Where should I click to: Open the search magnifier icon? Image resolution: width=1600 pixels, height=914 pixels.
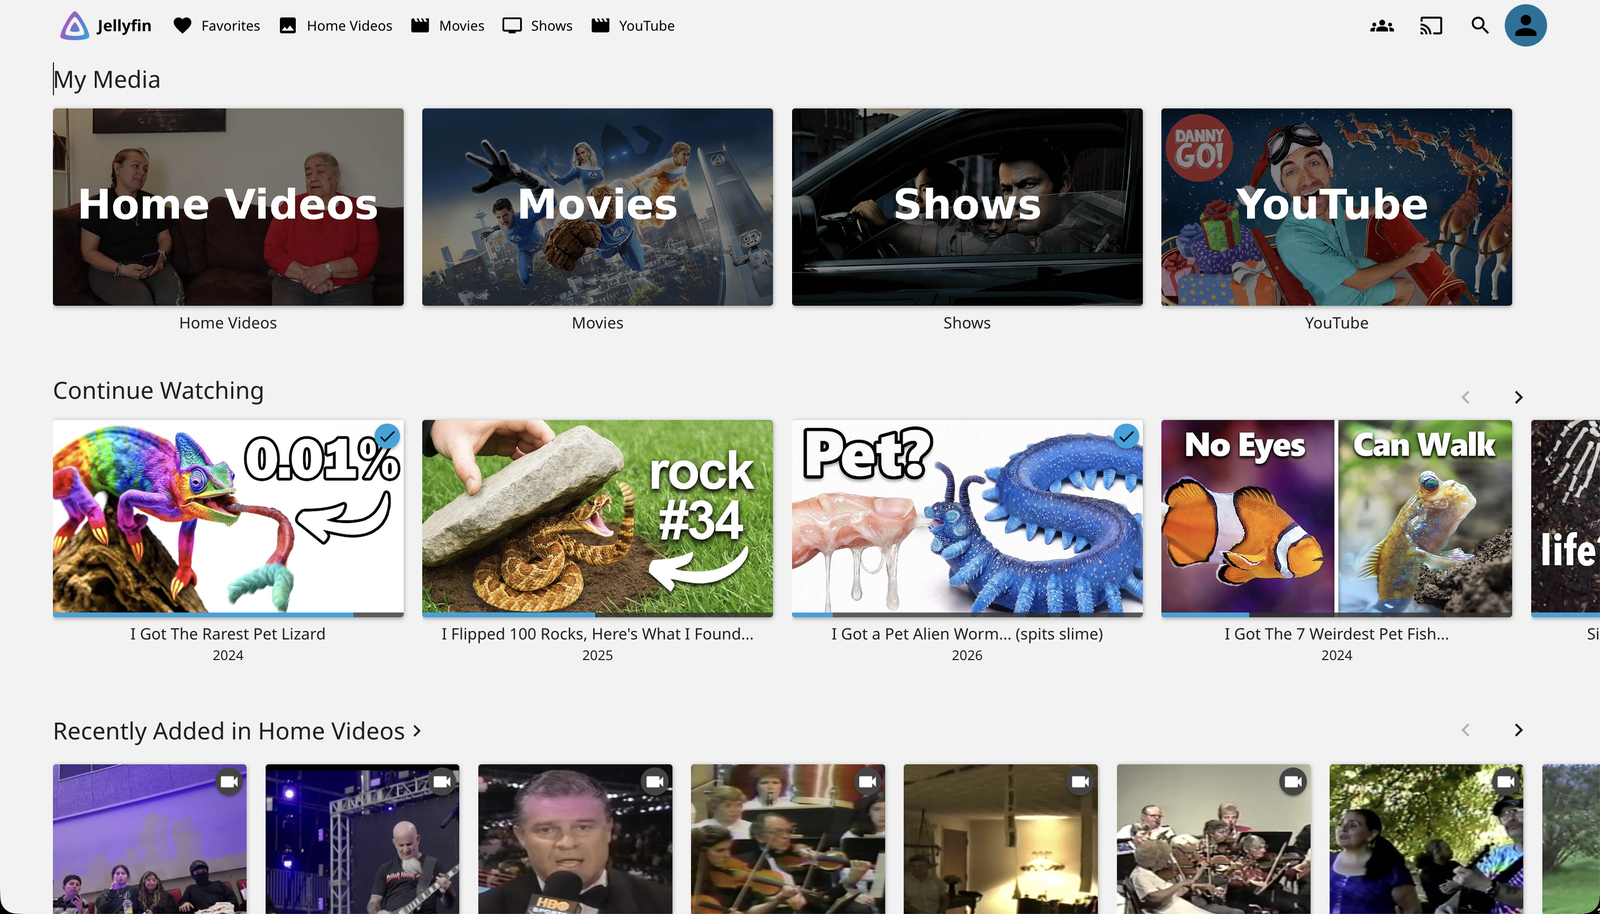point(1480,26)
